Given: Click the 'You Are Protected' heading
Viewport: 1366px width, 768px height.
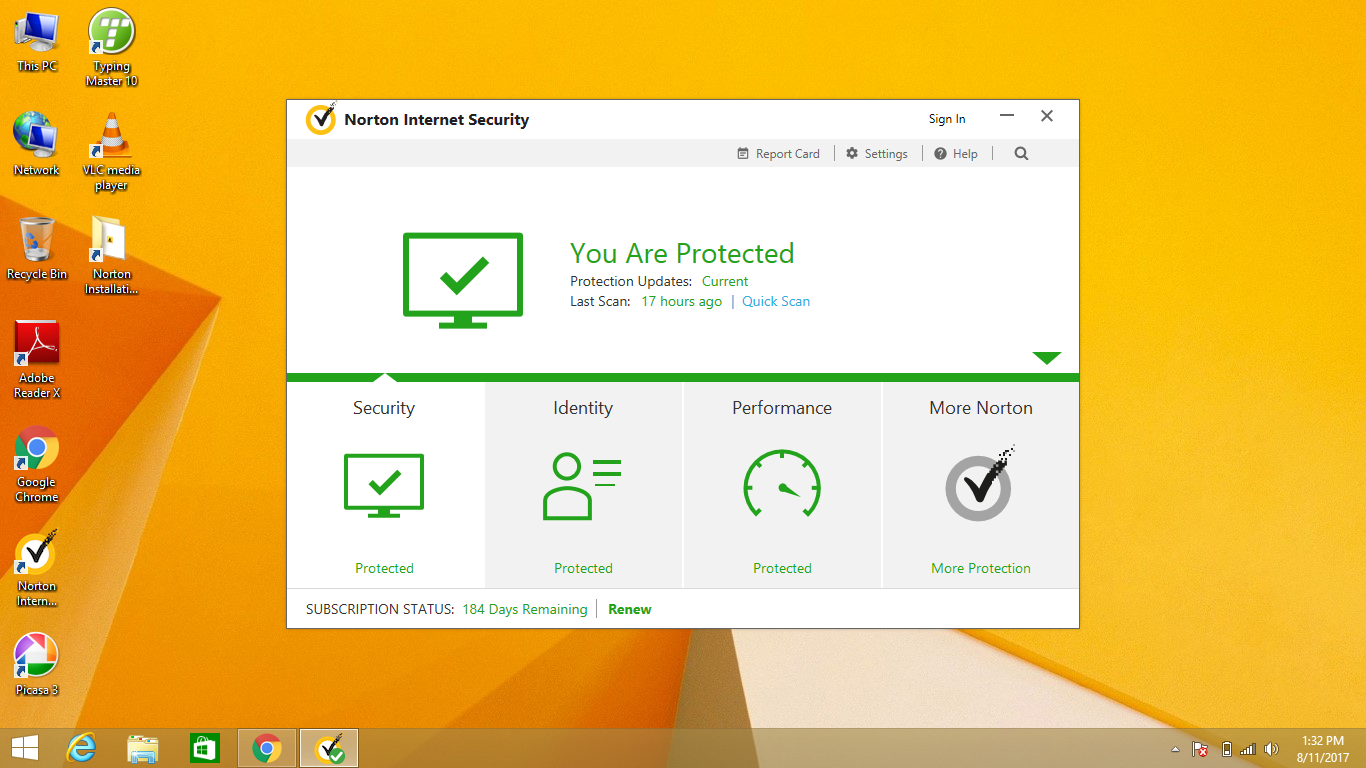Looking at the screenshot, I should (x=682, y=253).
